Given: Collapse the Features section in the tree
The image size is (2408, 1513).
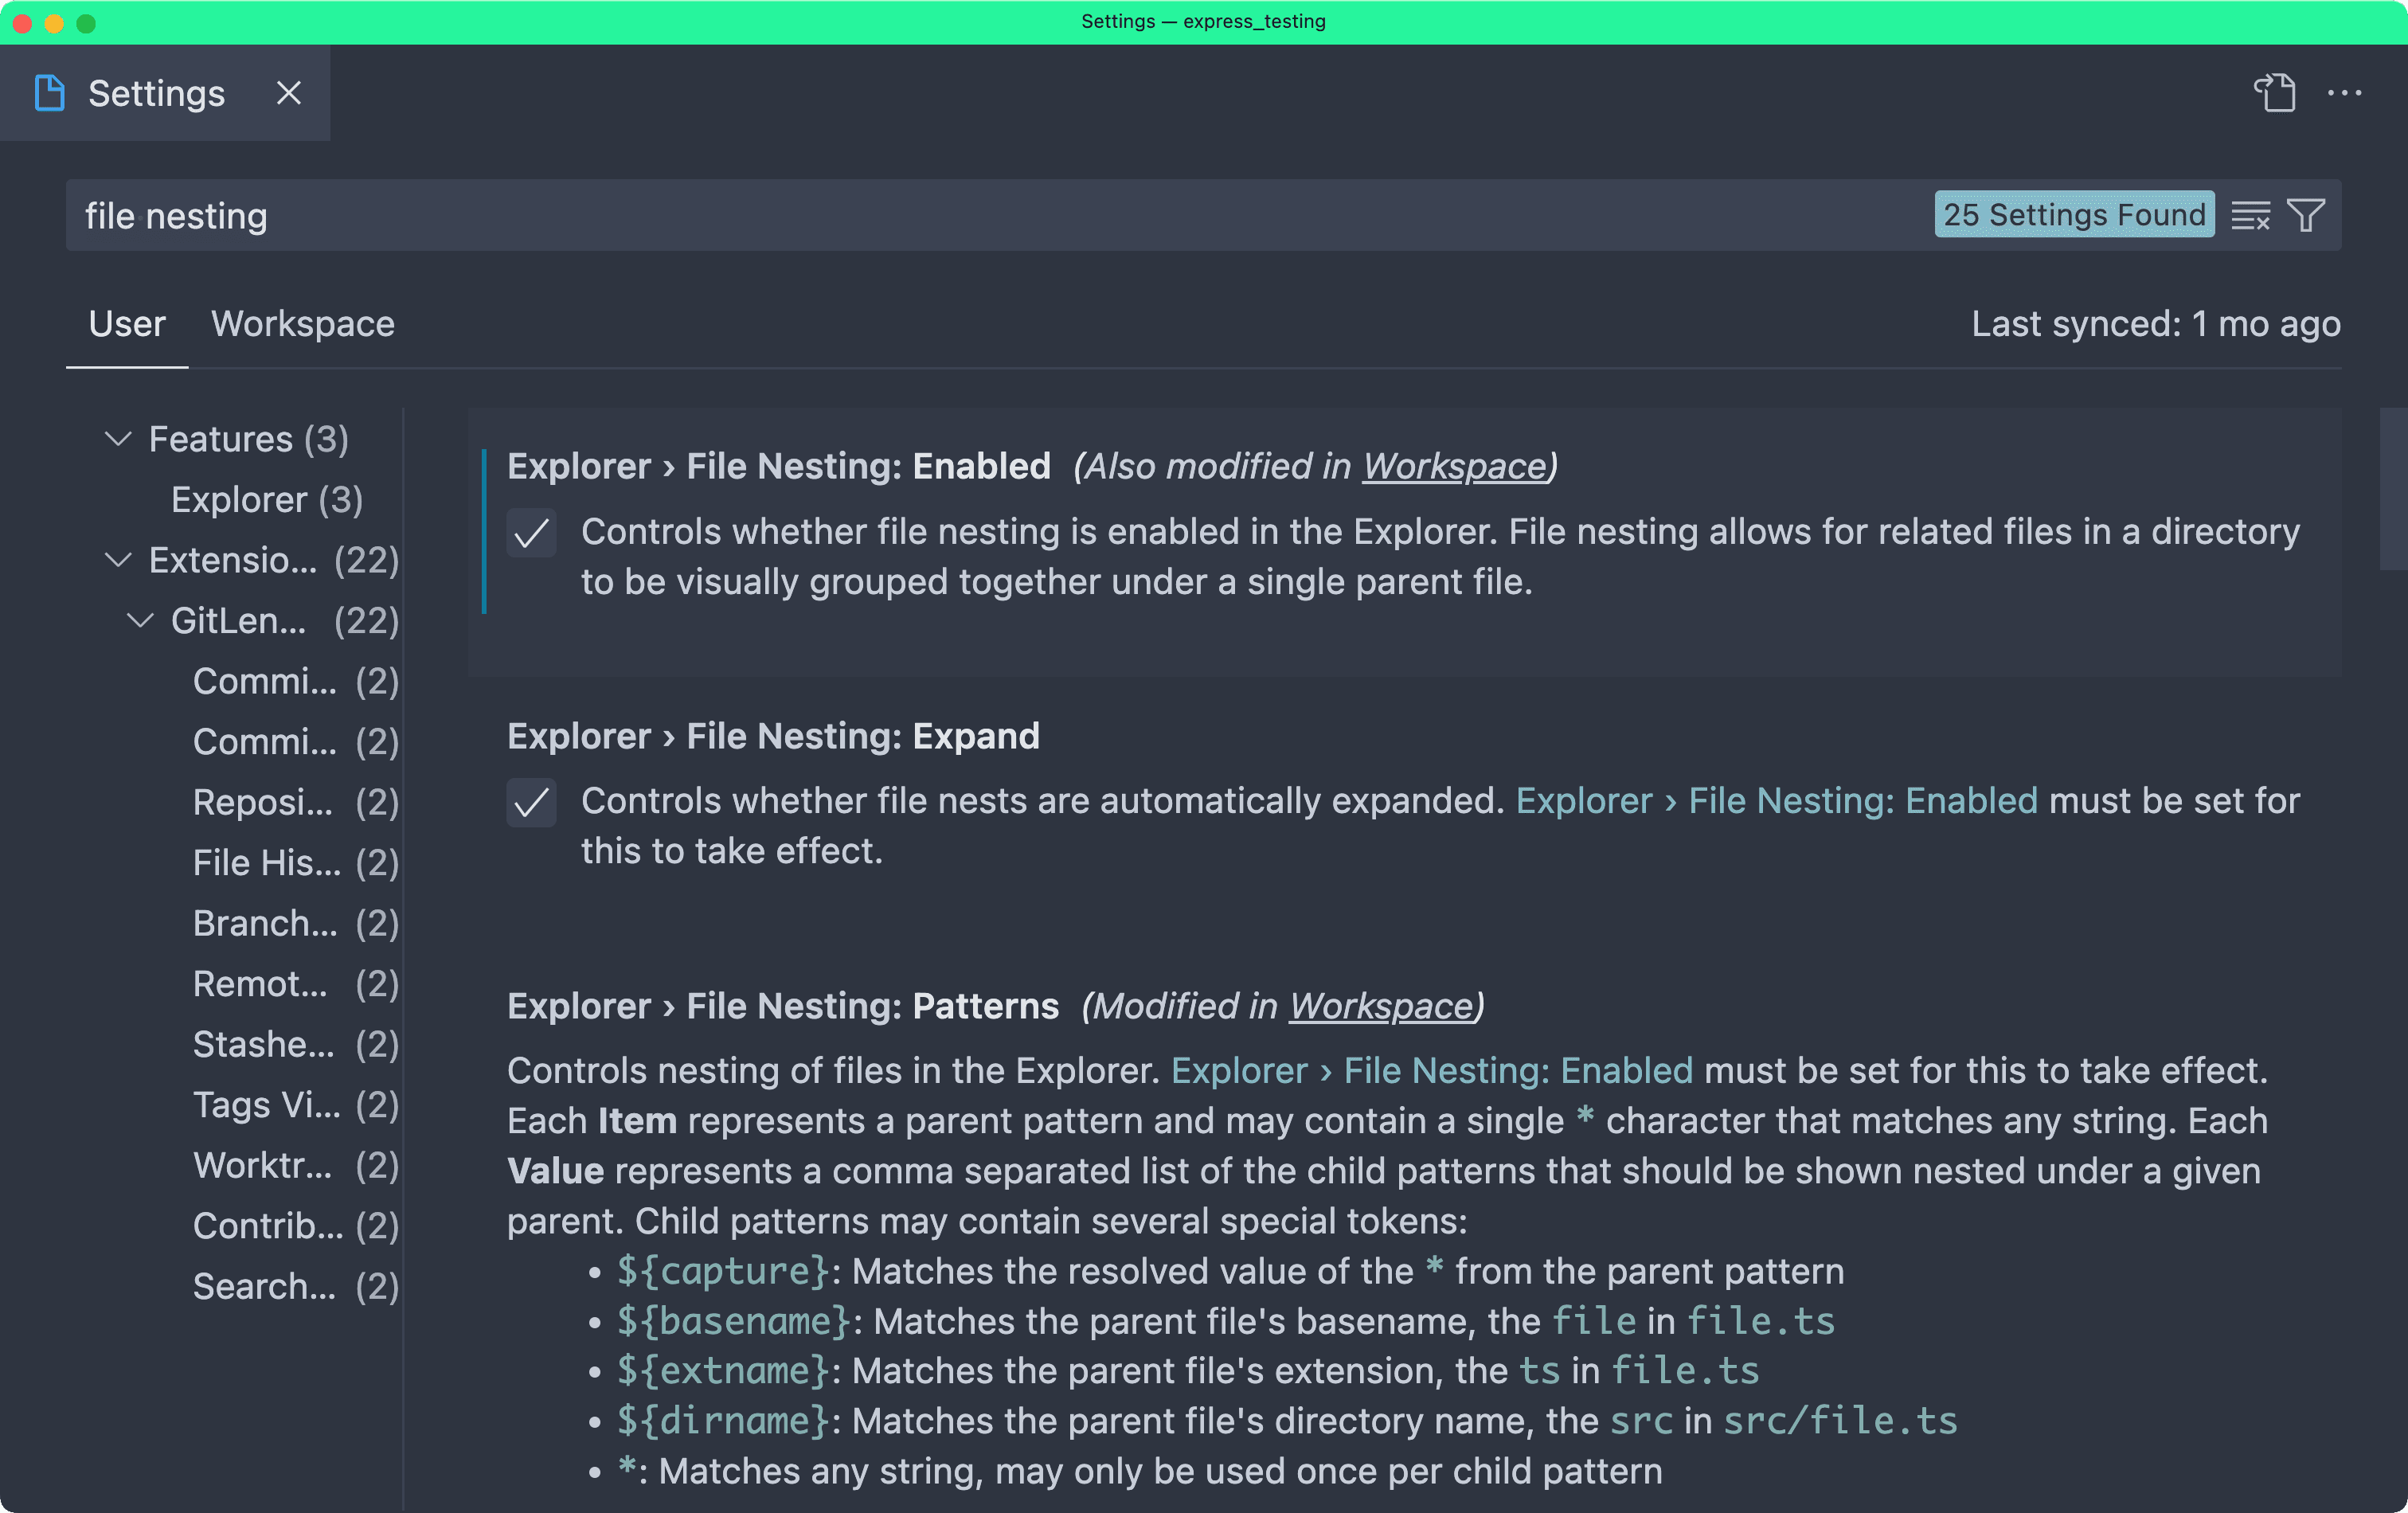Looking at the screenshot, I should click(117, 439).
